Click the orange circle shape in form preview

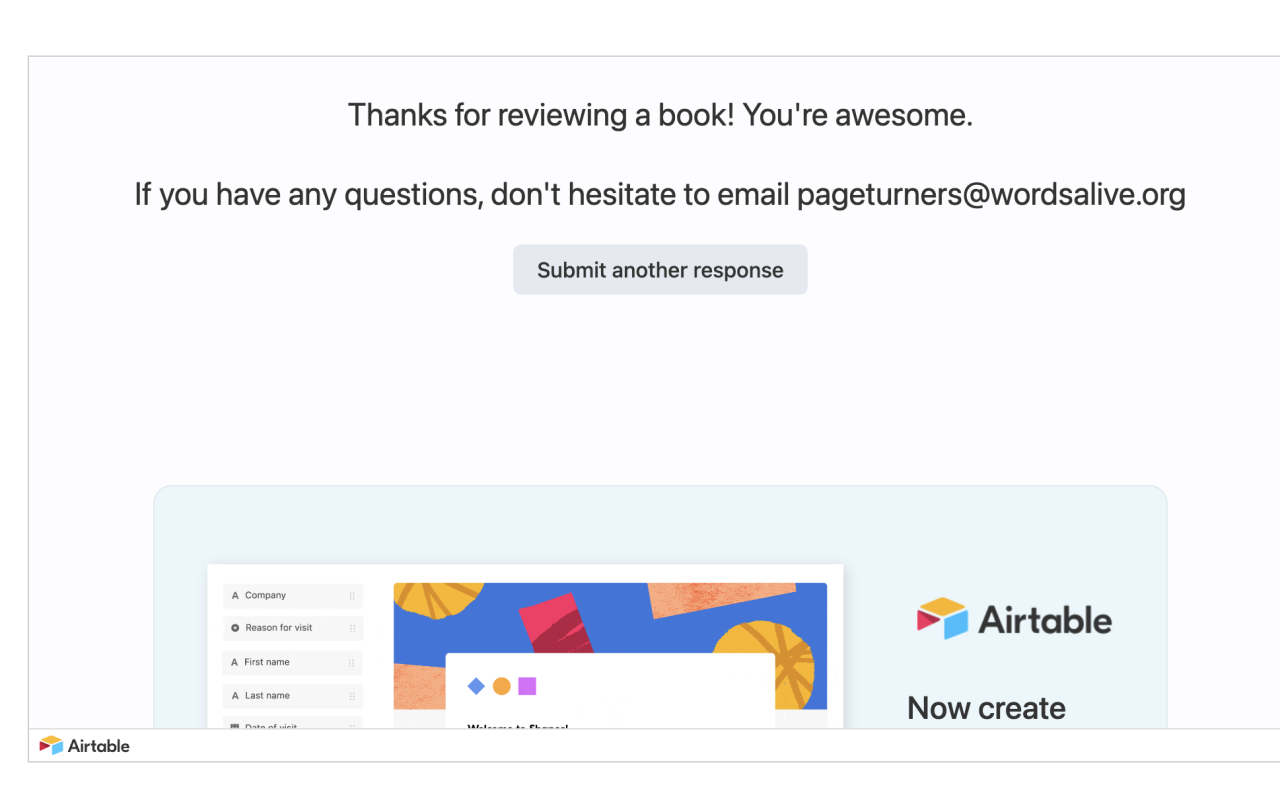[502, 686]
